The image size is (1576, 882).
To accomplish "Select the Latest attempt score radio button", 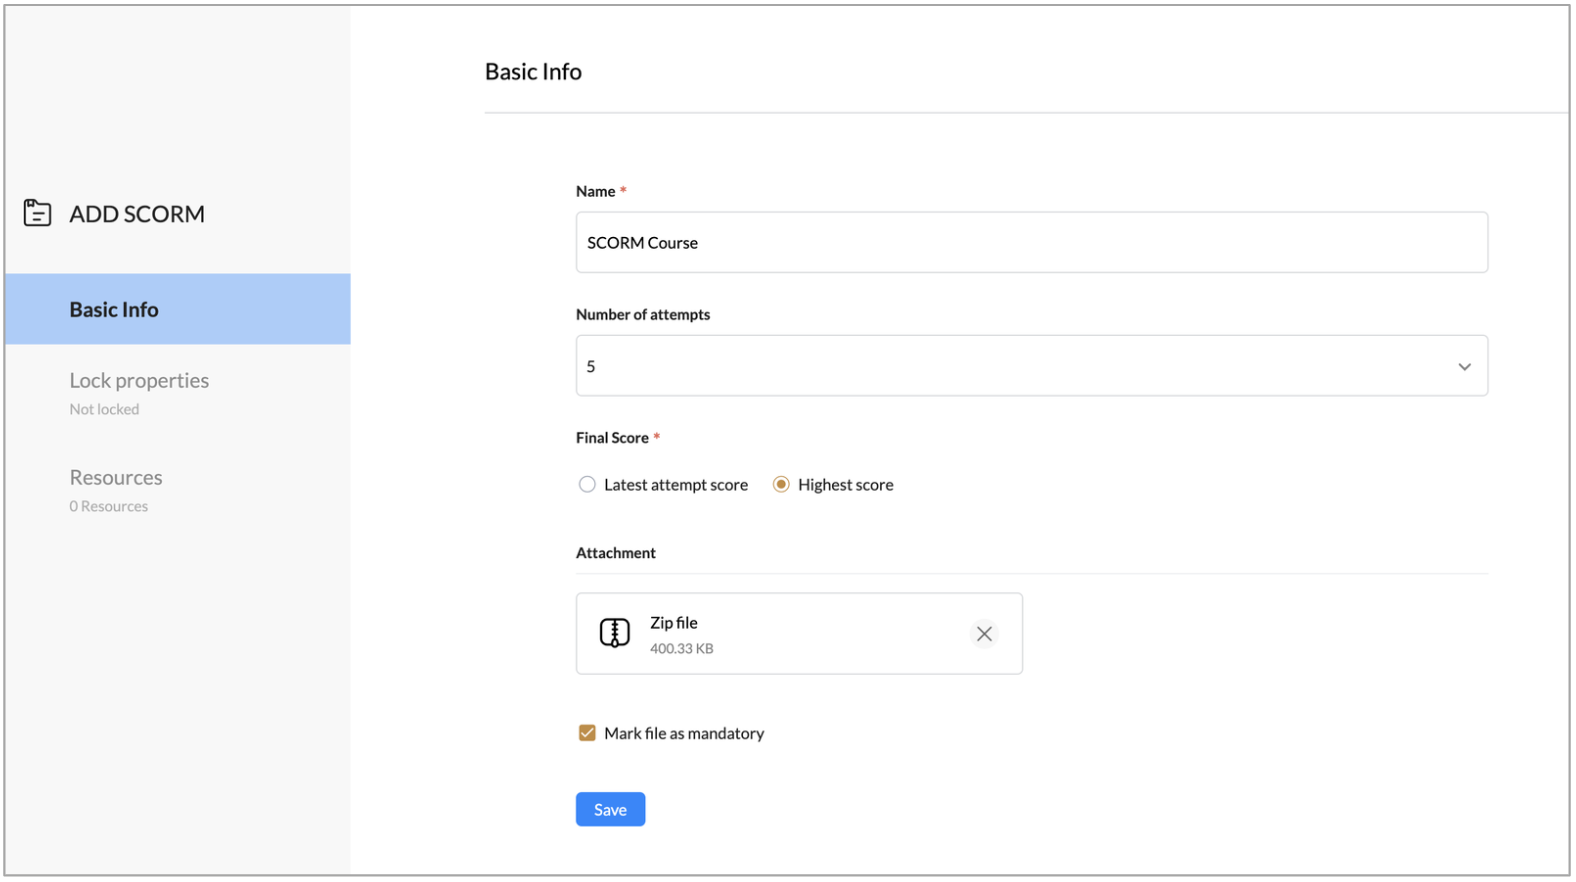I will 587,485.
